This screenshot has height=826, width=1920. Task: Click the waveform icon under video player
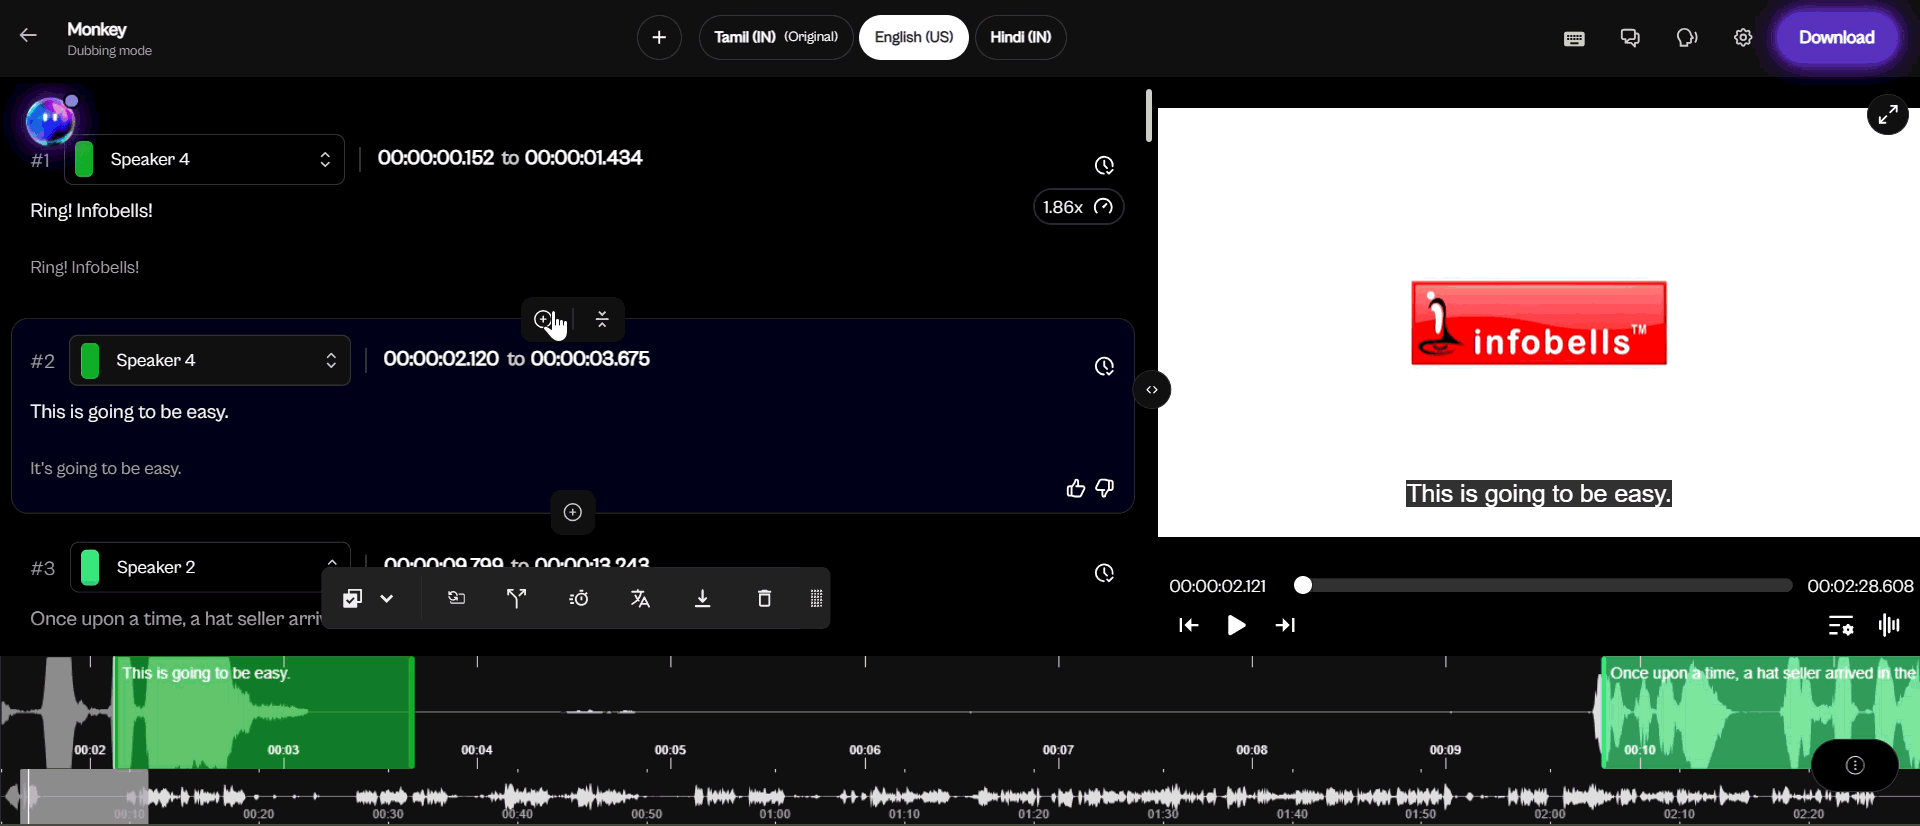click(1889, 625)
